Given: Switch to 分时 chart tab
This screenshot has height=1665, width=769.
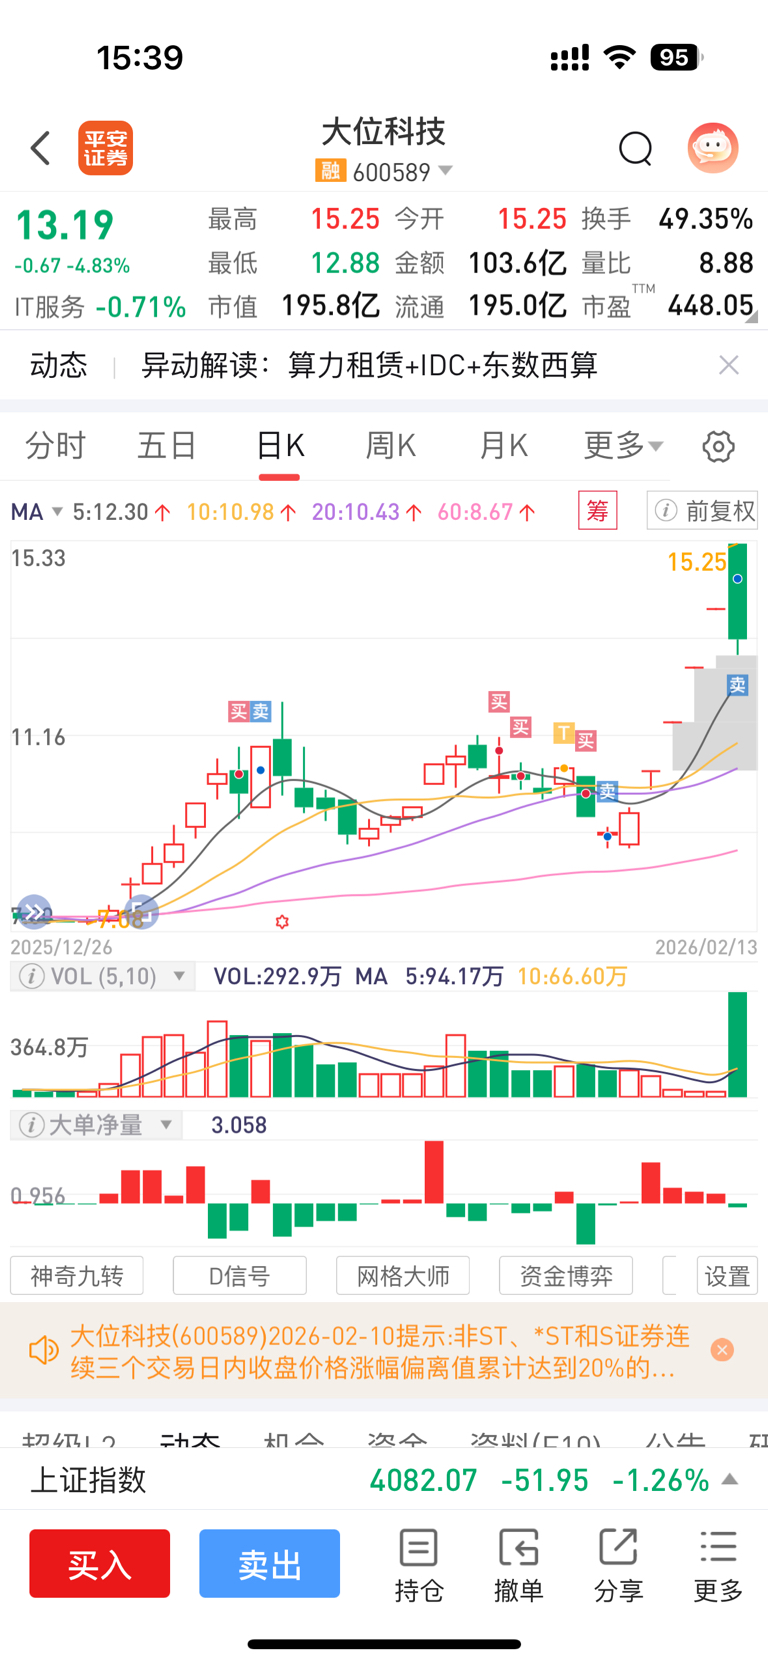Looking at the screenshot, I should (56, 445).
